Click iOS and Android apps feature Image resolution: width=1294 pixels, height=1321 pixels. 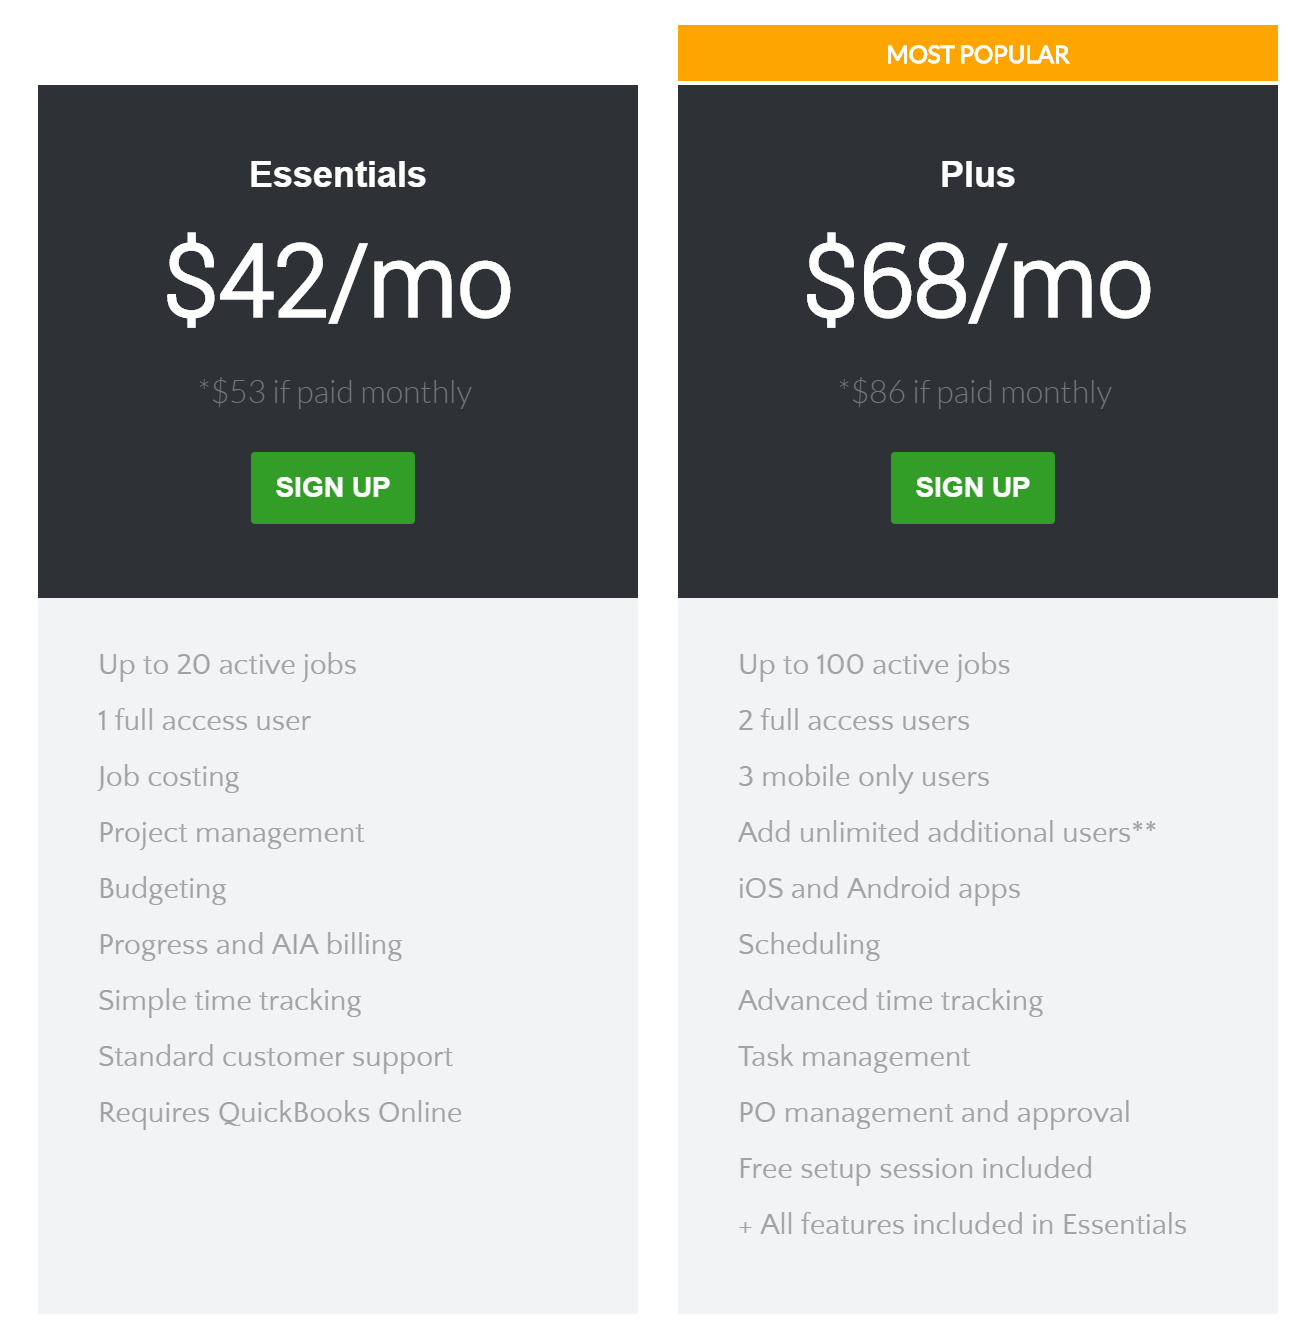[x=879, y=889]
